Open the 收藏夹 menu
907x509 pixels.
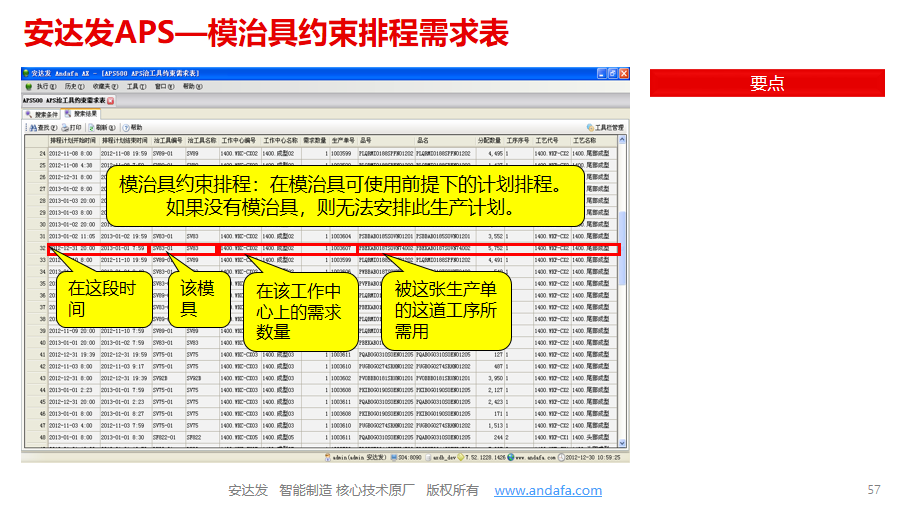[105, 87]
